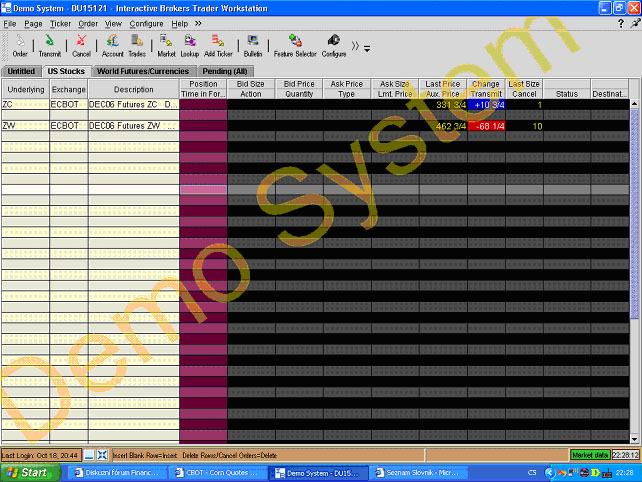Screen dimensions: 642x482
Task: Switch to Diskuzní fórum taskbar window
Action: pos(118,473)
